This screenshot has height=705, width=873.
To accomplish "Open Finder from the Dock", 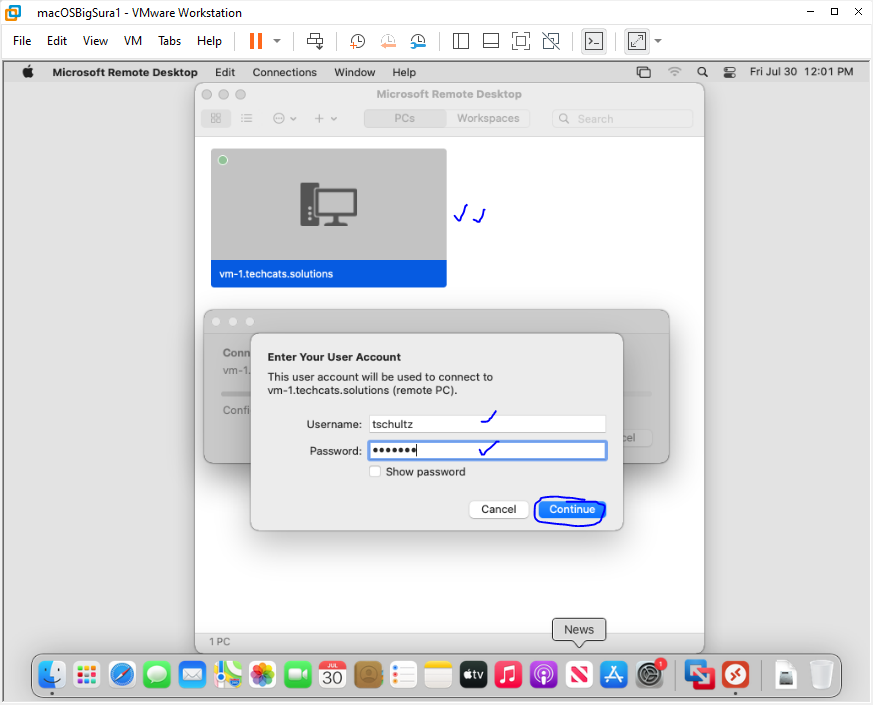I will (x=52, y=675).
